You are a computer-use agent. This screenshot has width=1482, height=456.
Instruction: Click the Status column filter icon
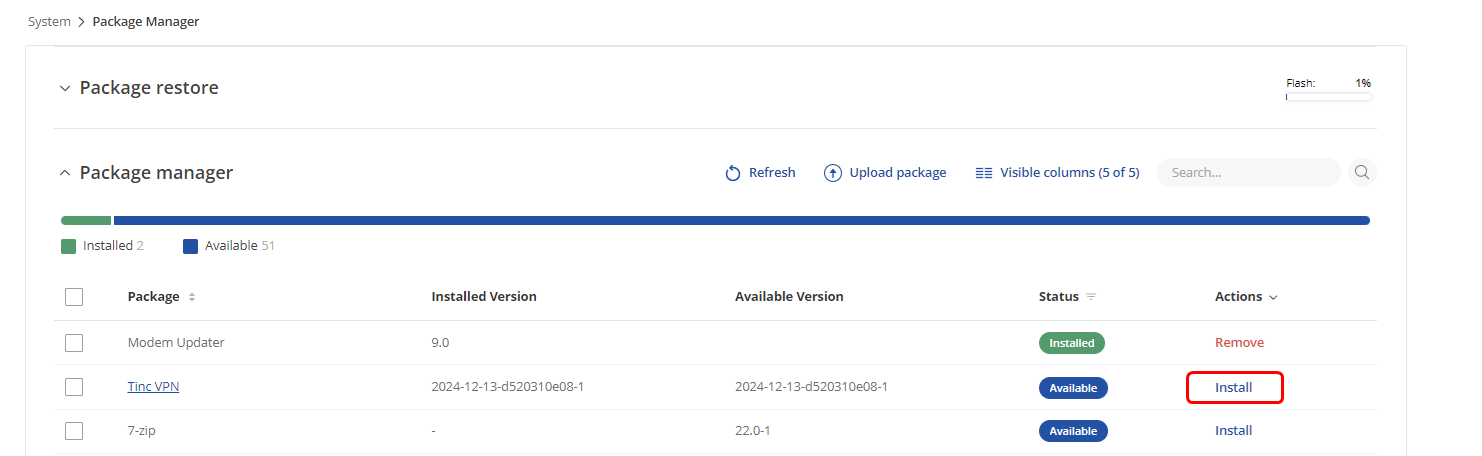click(1091, 297)
